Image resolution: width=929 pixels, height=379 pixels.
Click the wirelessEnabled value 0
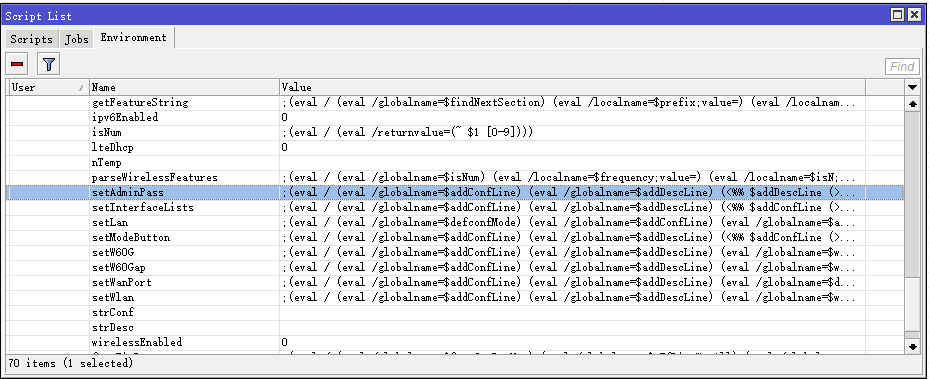(285, 342)
